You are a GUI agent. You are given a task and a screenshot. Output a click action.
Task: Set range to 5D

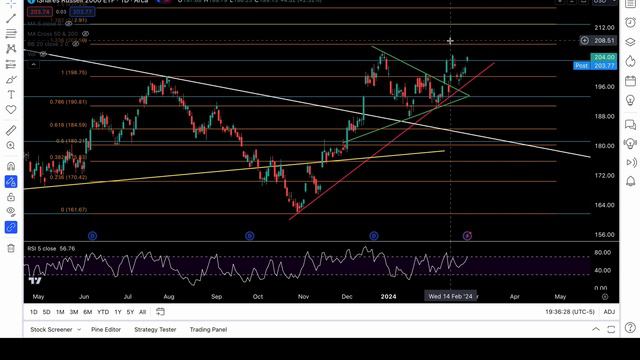point(47,312)
